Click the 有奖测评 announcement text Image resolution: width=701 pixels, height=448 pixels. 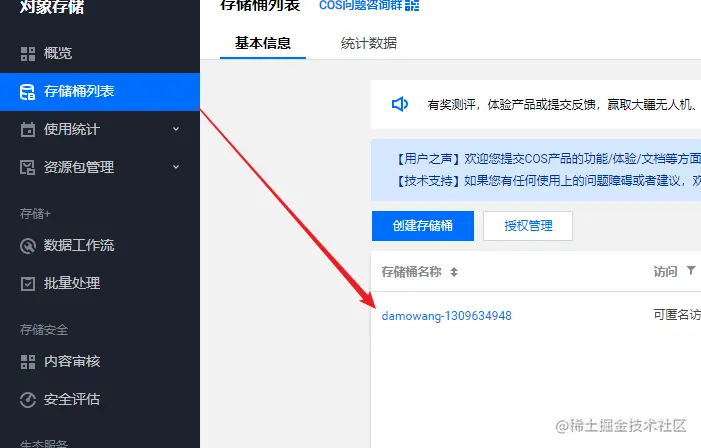562,105
